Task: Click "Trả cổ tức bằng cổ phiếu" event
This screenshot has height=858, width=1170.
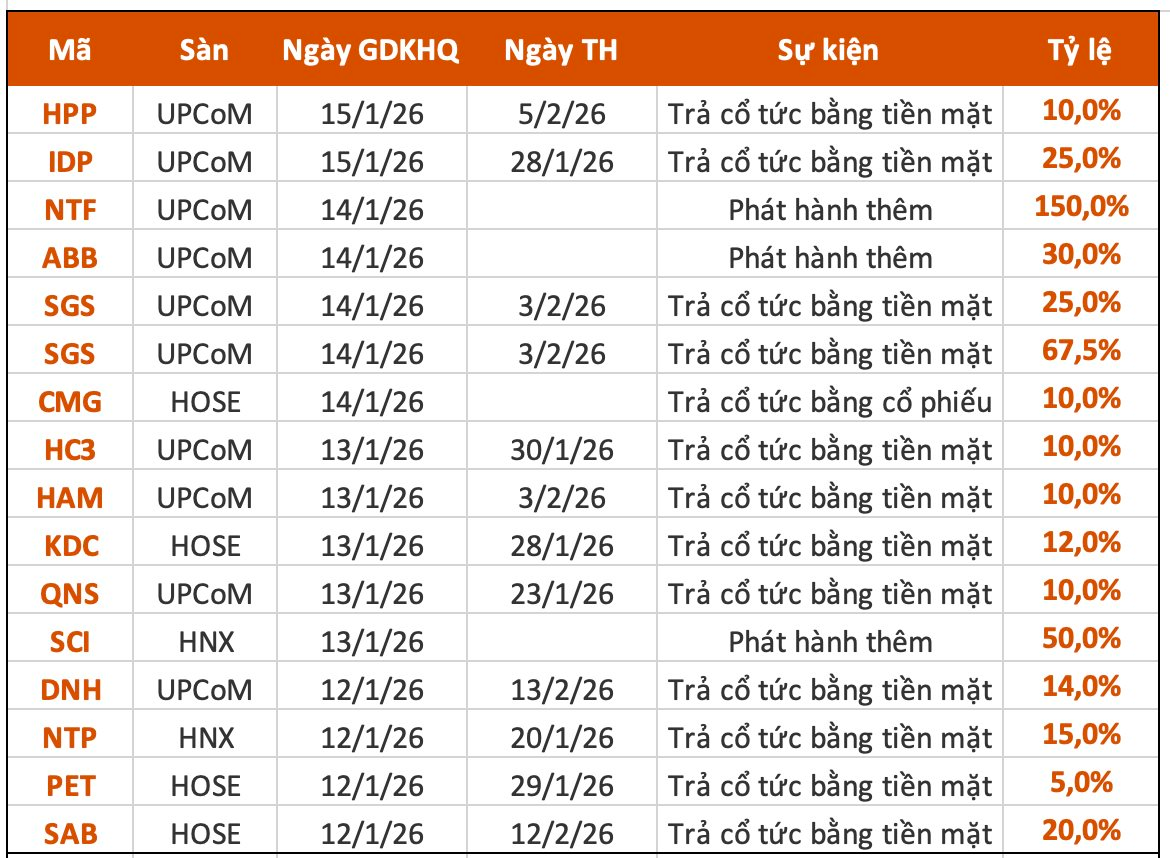Action: coord(830,402)
